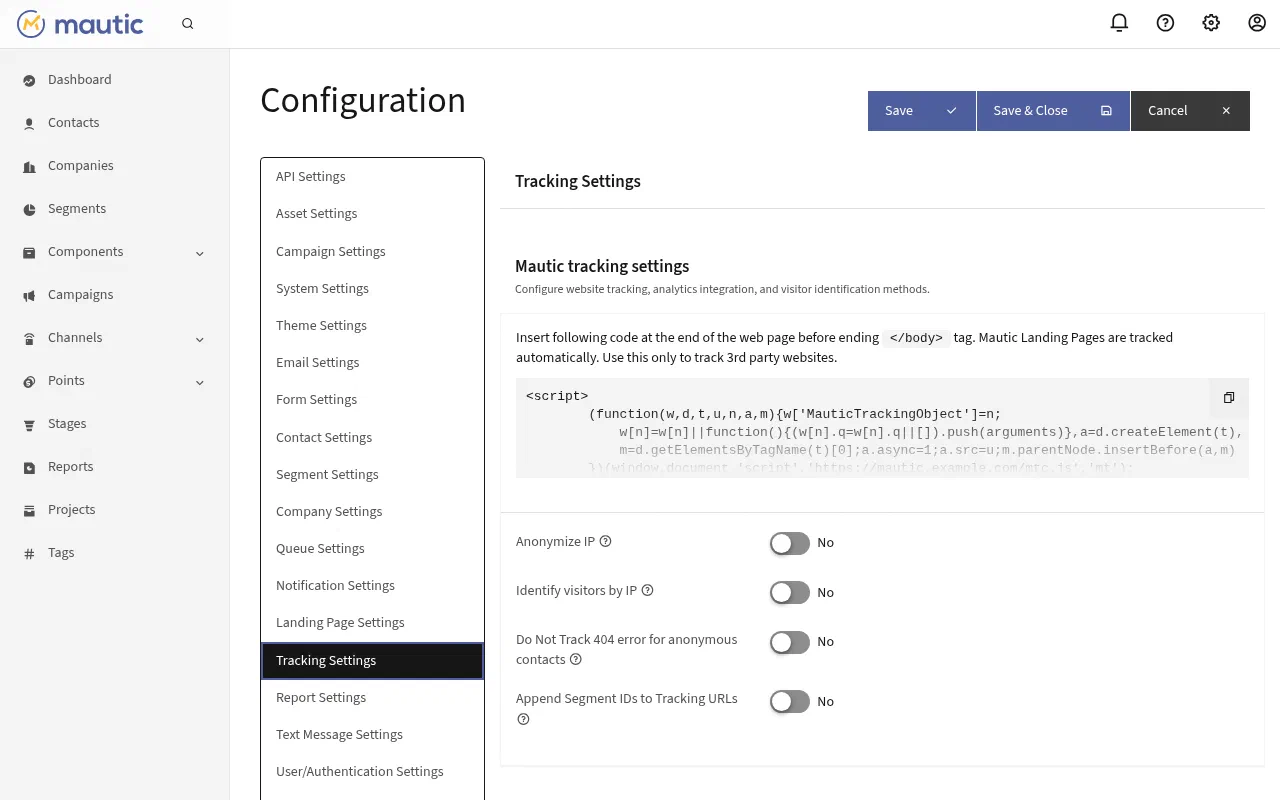Click the Companies sidebar icon
Viewport: 1280px width, 800px height.
[29, 166]
